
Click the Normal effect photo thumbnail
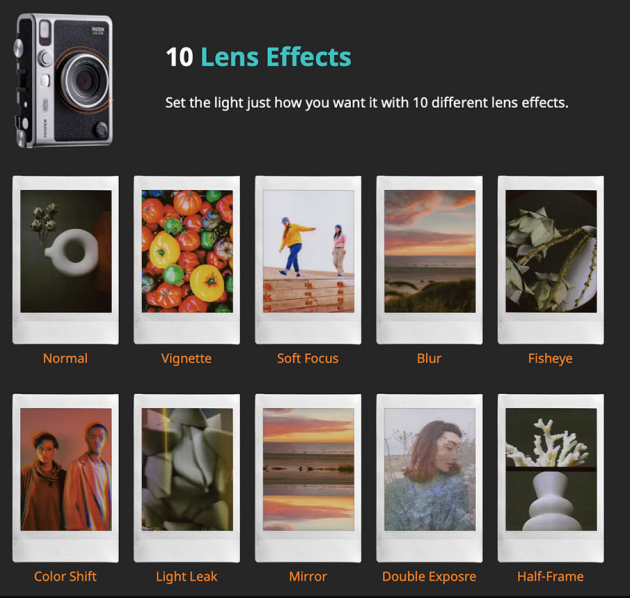tap(66, 251)
